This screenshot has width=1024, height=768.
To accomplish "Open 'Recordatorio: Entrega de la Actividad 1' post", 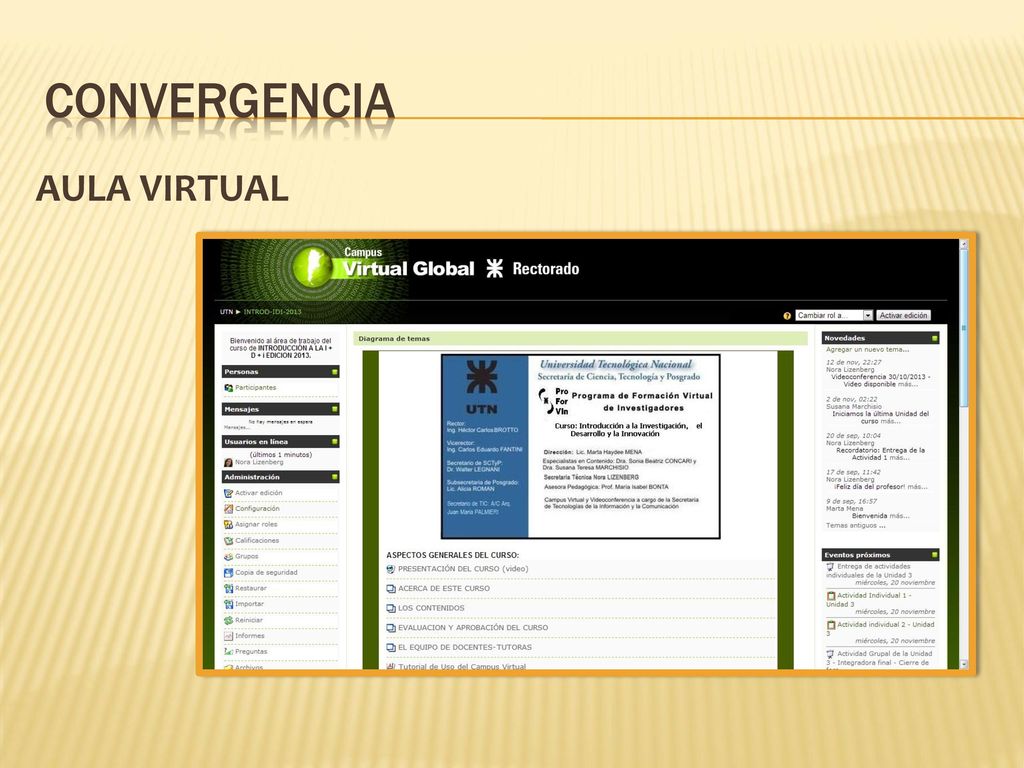I will tap(880, 454).
